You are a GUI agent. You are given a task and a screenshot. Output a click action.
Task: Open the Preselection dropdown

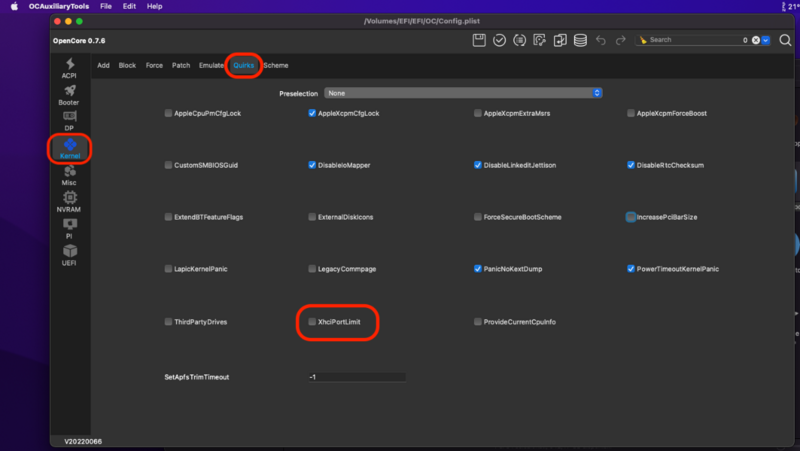pyautogui.click(x=463, y=93)
